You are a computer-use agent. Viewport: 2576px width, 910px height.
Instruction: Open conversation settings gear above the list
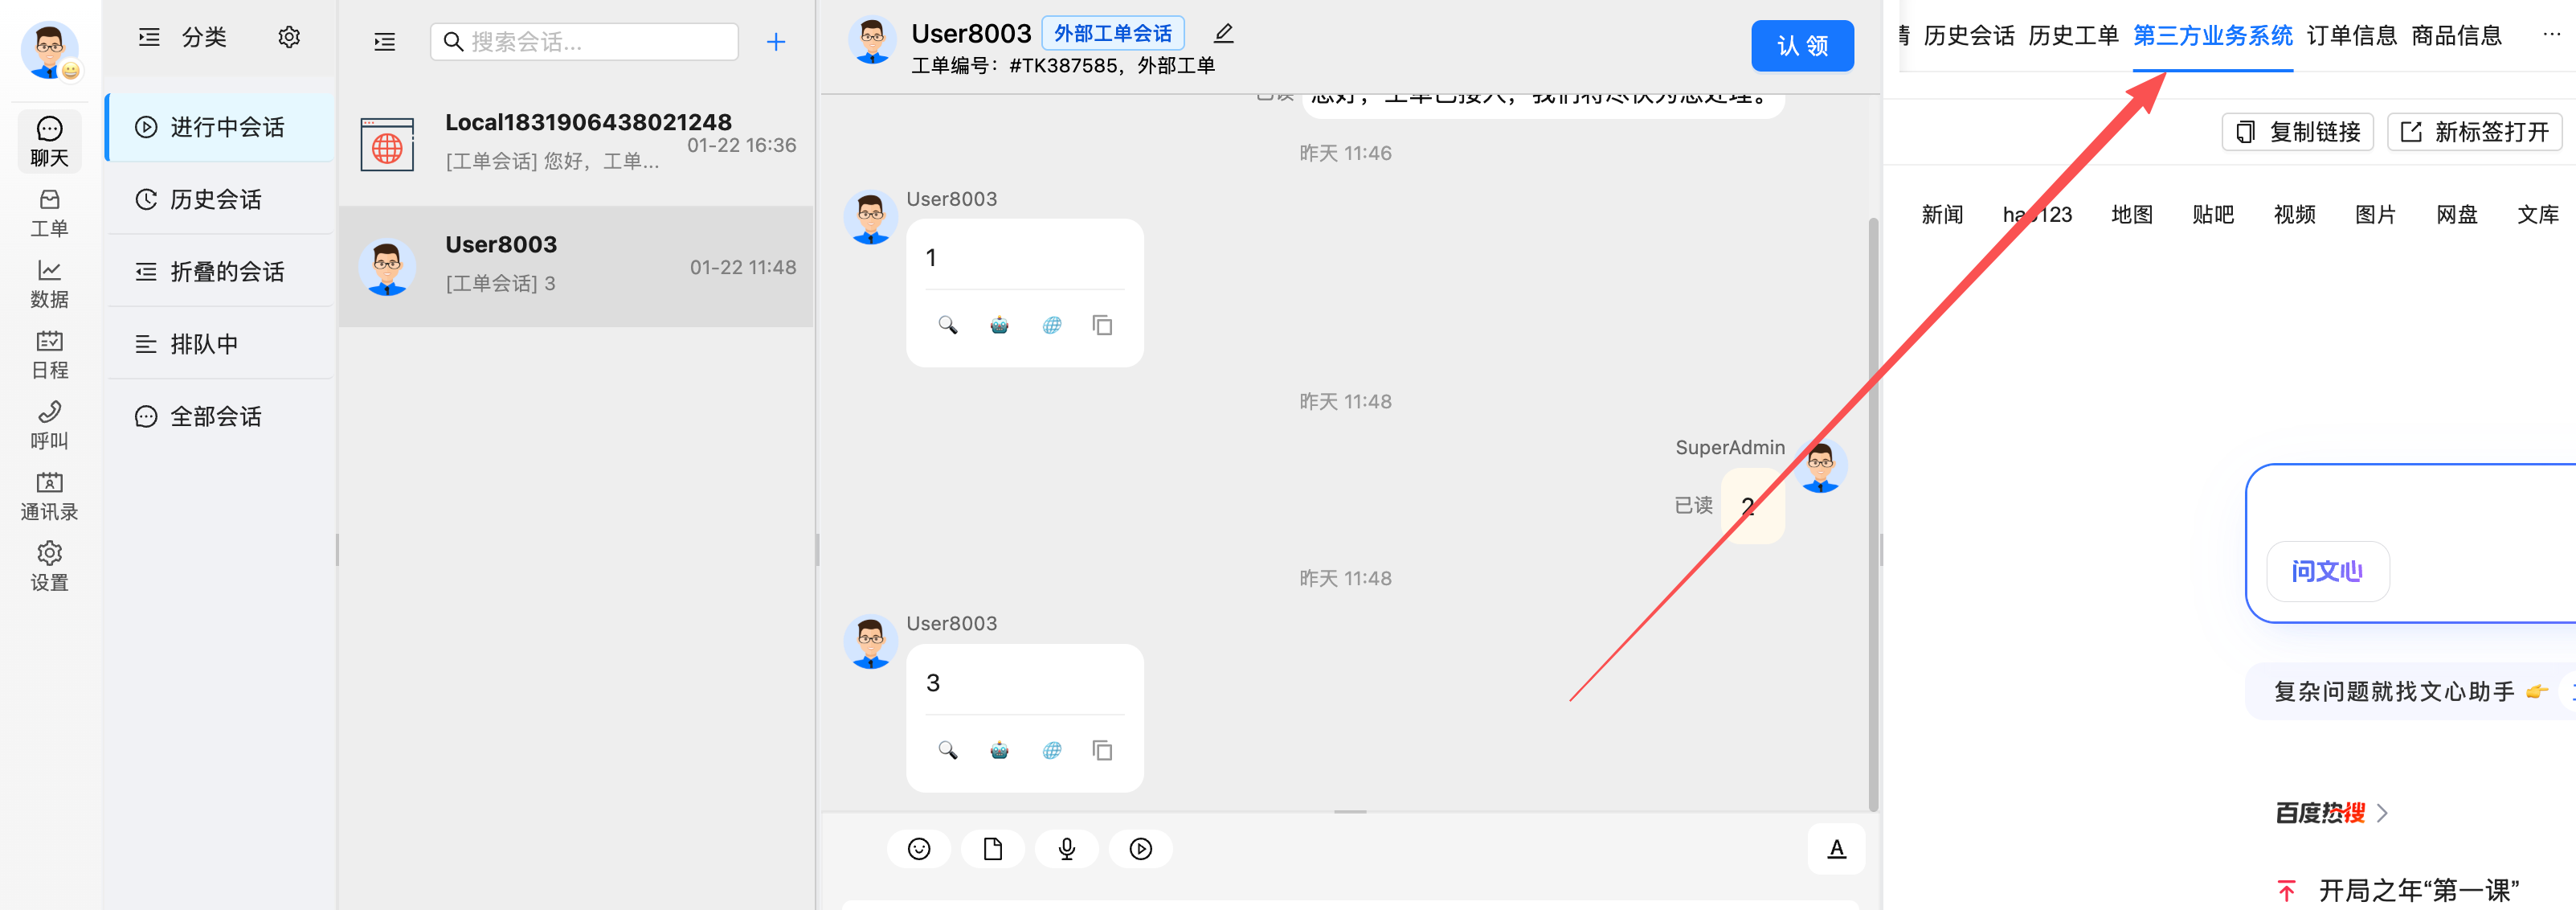(x=289, y=37)
